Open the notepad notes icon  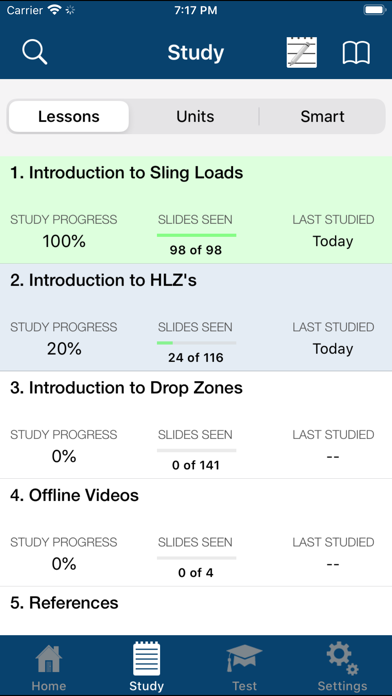302,52
